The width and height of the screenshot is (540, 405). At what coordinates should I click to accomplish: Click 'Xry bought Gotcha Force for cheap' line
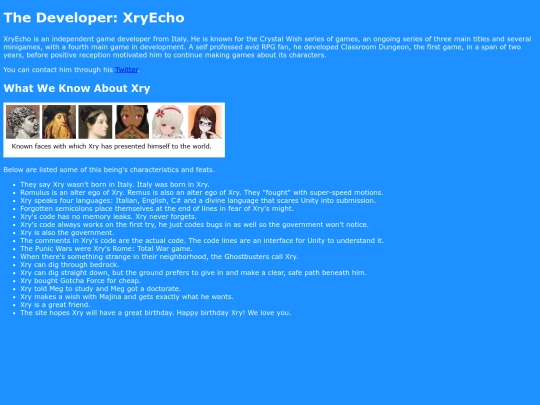[x=80, y=281]
